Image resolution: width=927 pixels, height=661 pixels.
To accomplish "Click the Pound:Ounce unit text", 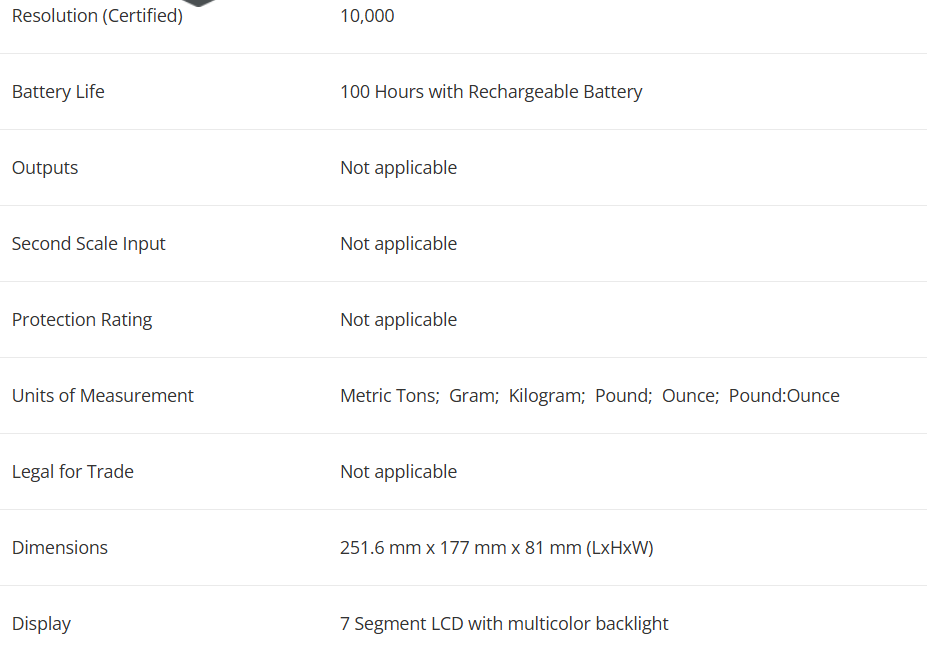I will point(784,396).
